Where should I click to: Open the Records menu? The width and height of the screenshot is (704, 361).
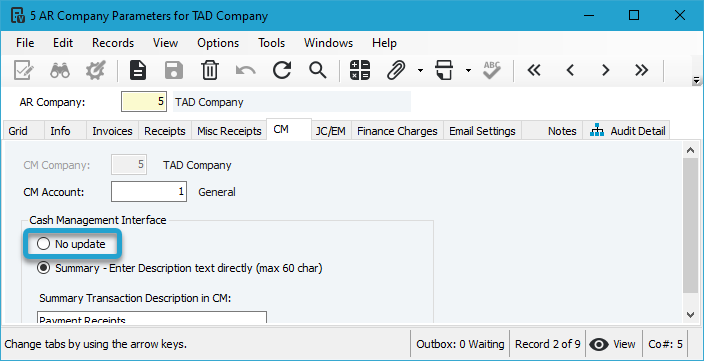click(113, 43)
